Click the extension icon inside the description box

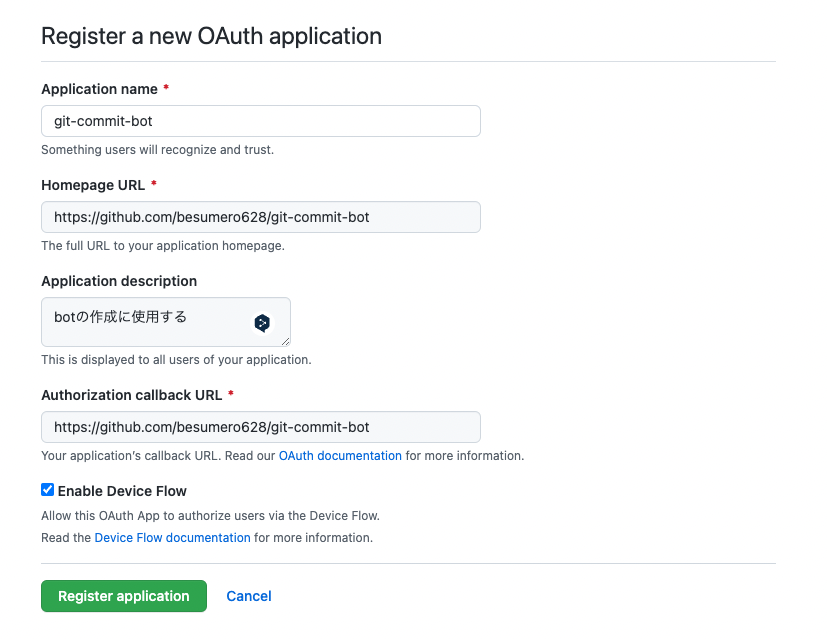(263, 323)
